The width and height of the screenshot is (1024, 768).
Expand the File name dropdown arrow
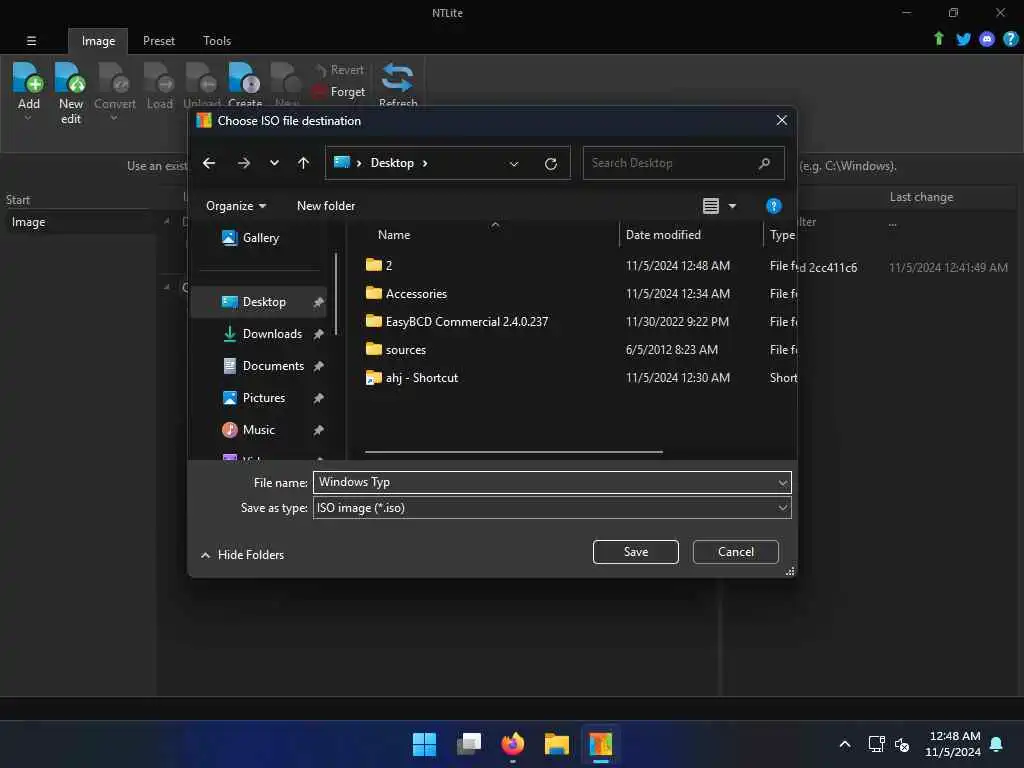782,483
